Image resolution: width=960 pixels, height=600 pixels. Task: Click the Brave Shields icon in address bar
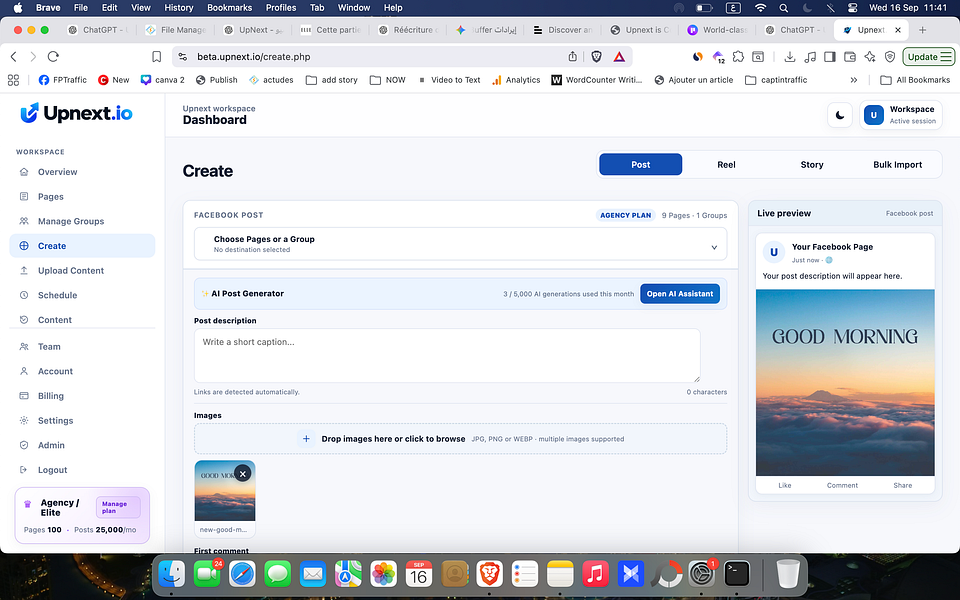pyautogui.click(x=596, y=57)
